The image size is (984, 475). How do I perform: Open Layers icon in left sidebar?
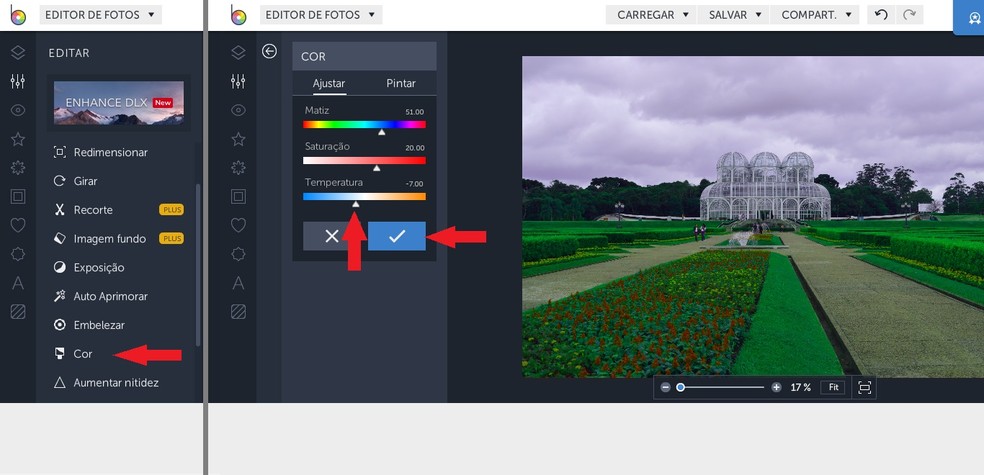tap(18, 53)
